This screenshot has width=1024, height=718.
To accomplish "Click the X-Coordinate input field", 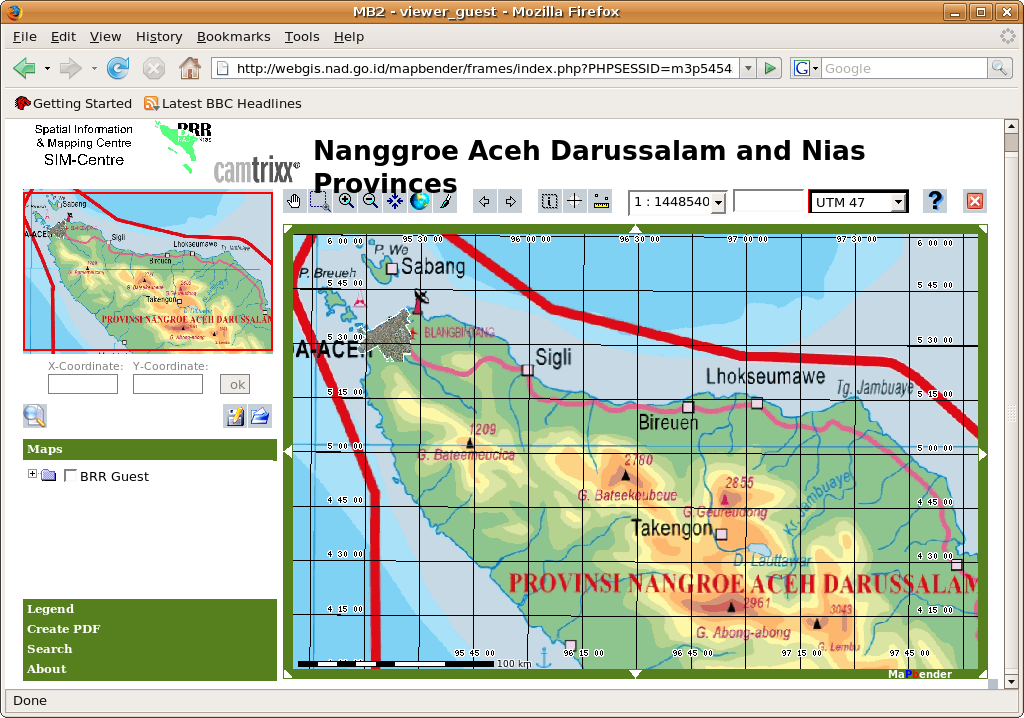I will pos(83,384).
